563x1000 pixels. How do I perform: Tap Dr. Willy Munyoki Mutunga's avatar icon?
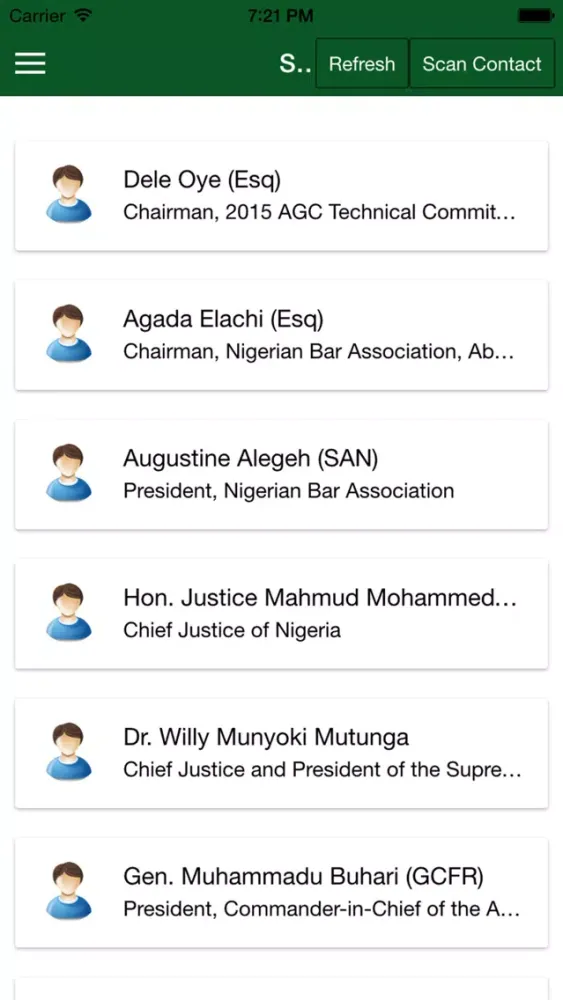pyautogui.click(x=68, y=752)
